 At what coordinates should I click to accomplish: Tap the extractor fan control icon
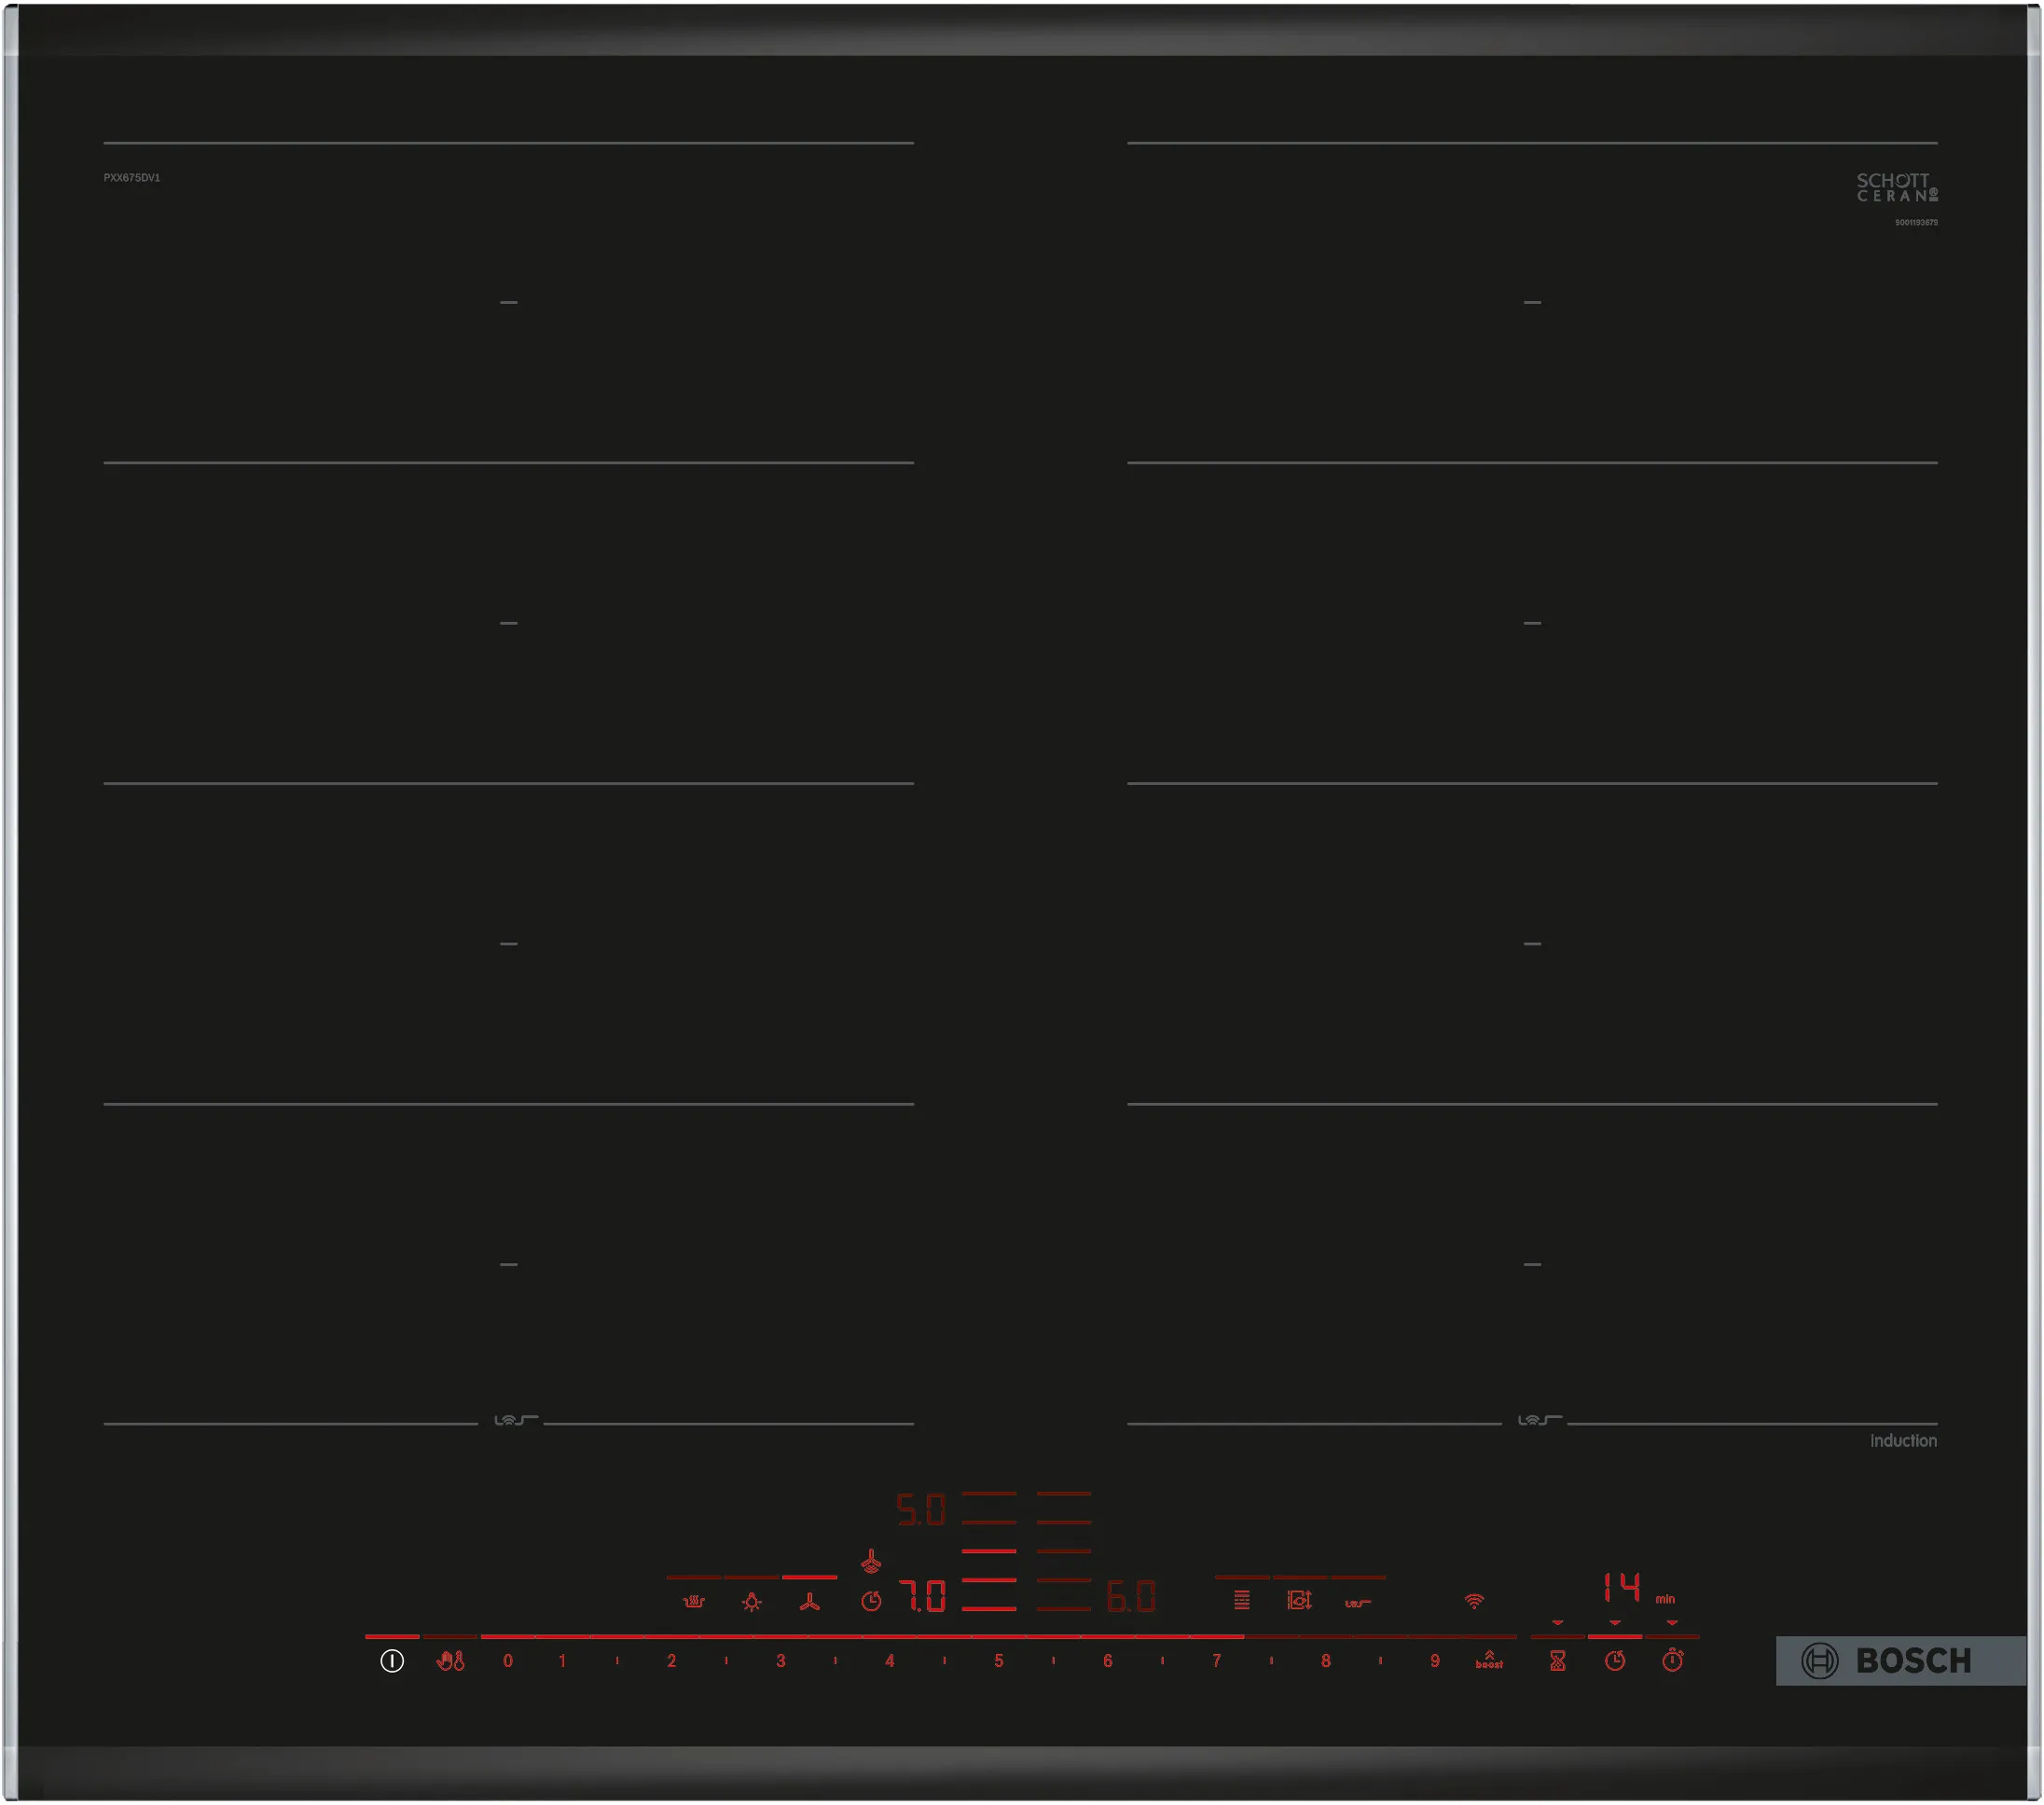pos(810,1602)
